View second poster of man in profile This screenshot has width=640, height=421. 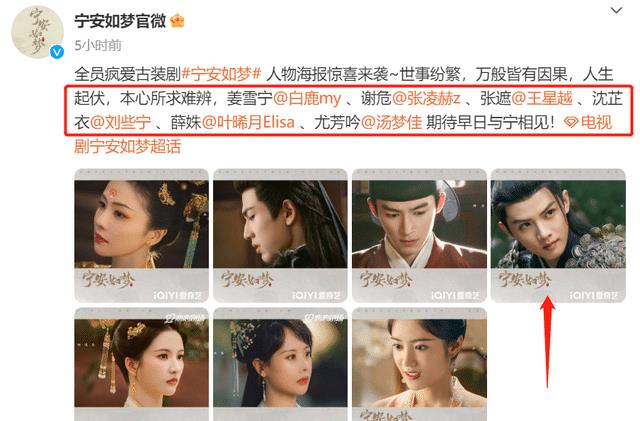pyautogui.click(x=280, y=236)
